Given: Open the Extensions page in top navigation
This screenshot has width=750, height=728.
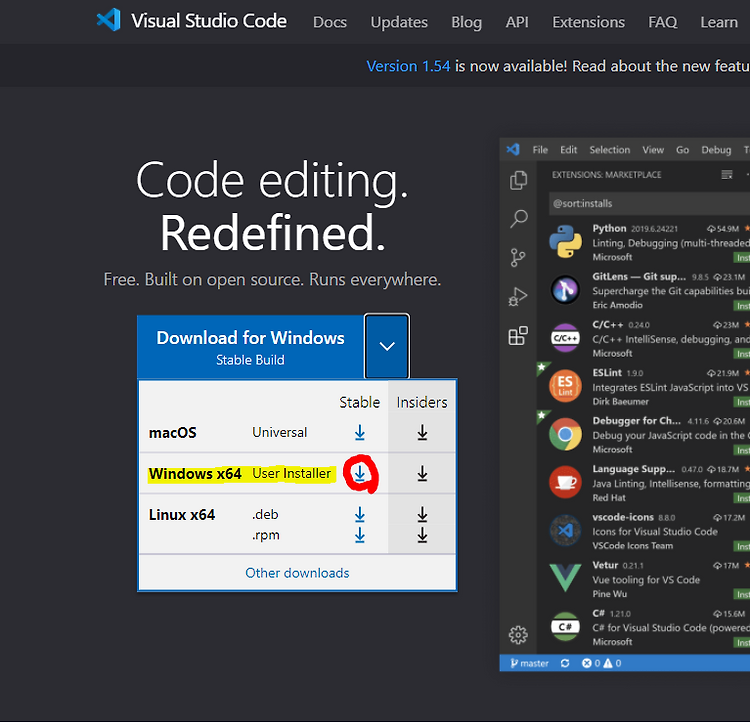Looking at the screenshot, I should [x=588, y=22].
